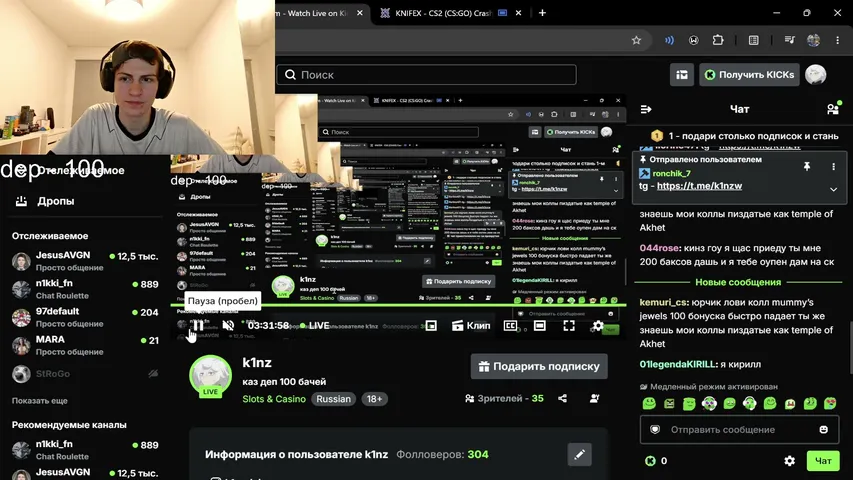Click the audio playing indicator in address bar

(669, 40)
